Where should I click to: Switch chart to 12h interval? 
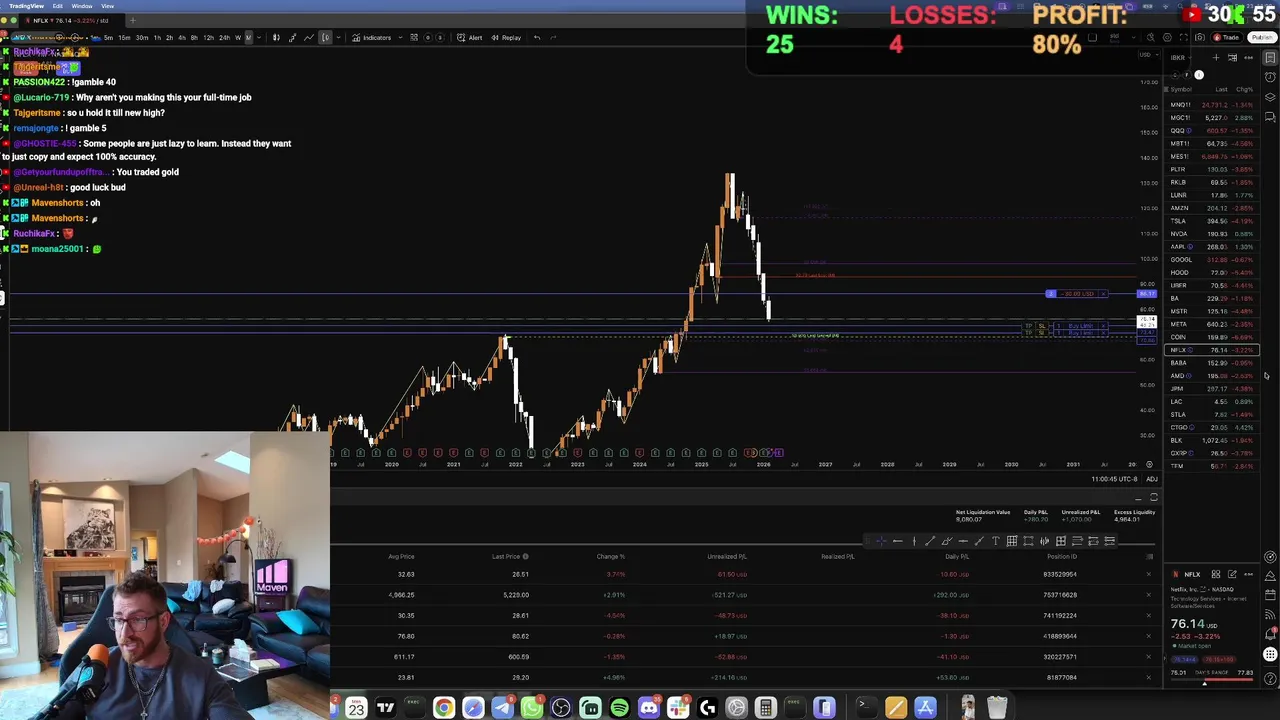208,37
